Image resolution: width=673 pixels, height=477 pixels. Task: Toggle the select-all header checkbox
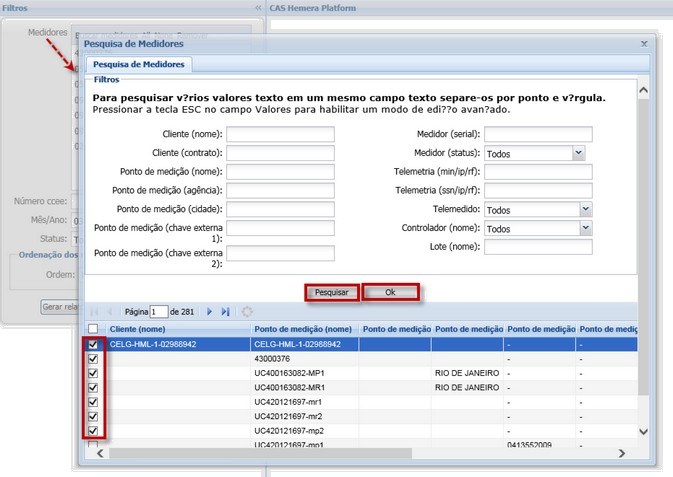pos(94,329)
